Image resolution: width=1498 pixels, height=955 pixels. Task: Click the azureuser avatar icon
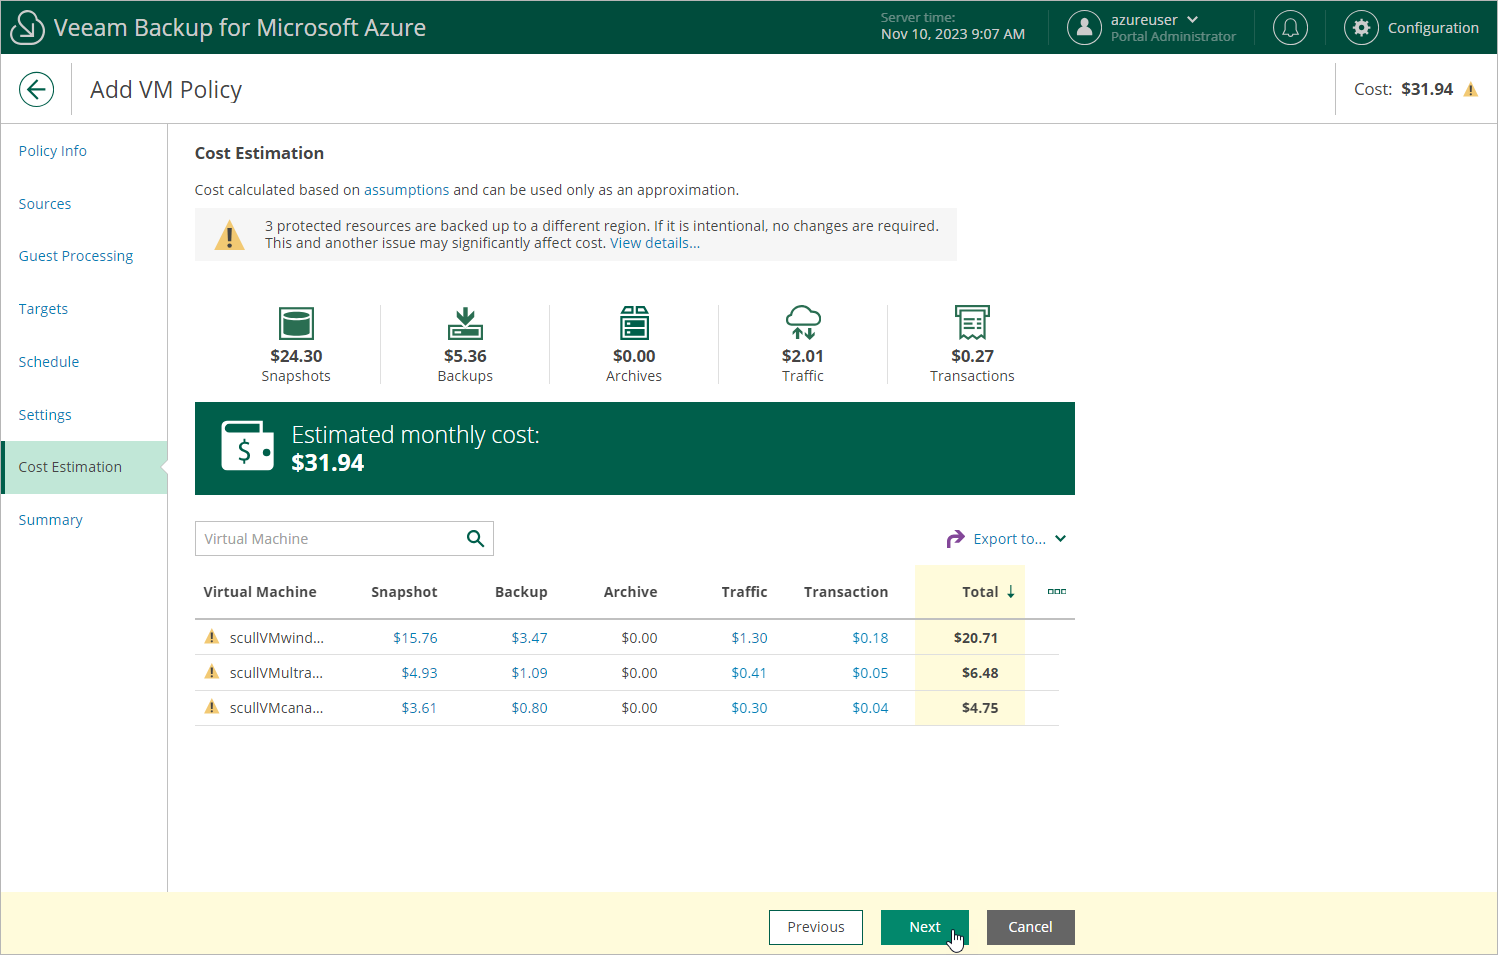point(1084,28)
